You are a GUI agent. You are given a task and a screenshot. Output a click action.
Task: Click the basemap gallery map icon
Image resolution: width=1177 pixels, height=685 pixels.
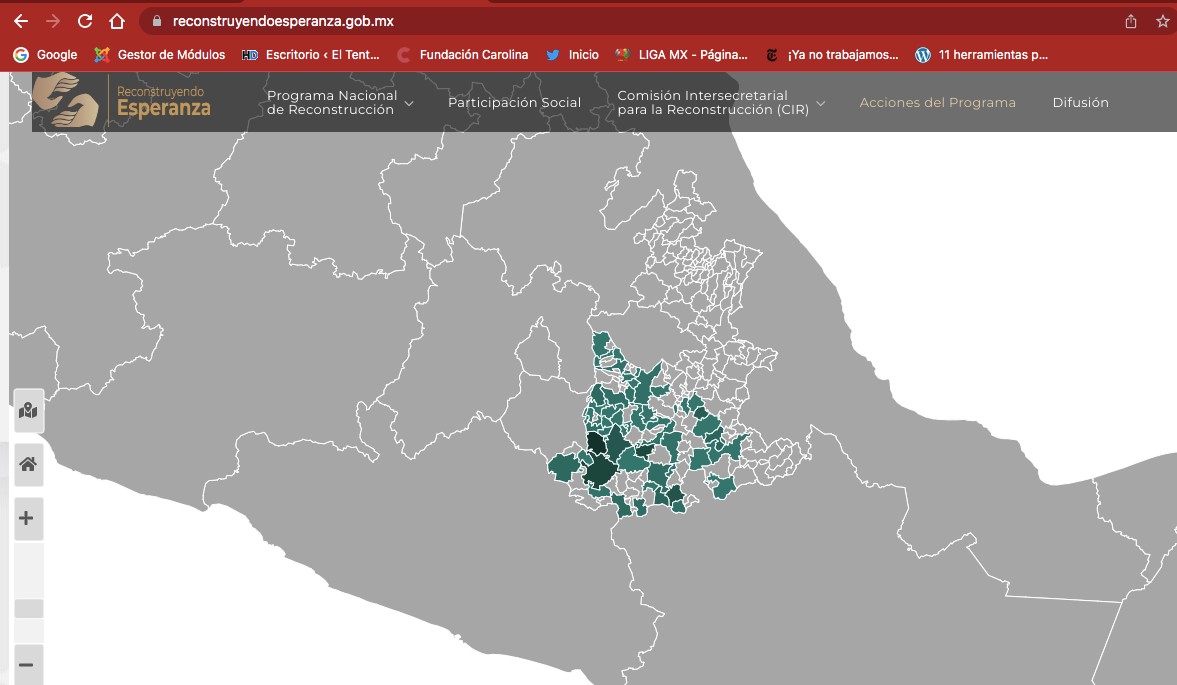(28, 411)
